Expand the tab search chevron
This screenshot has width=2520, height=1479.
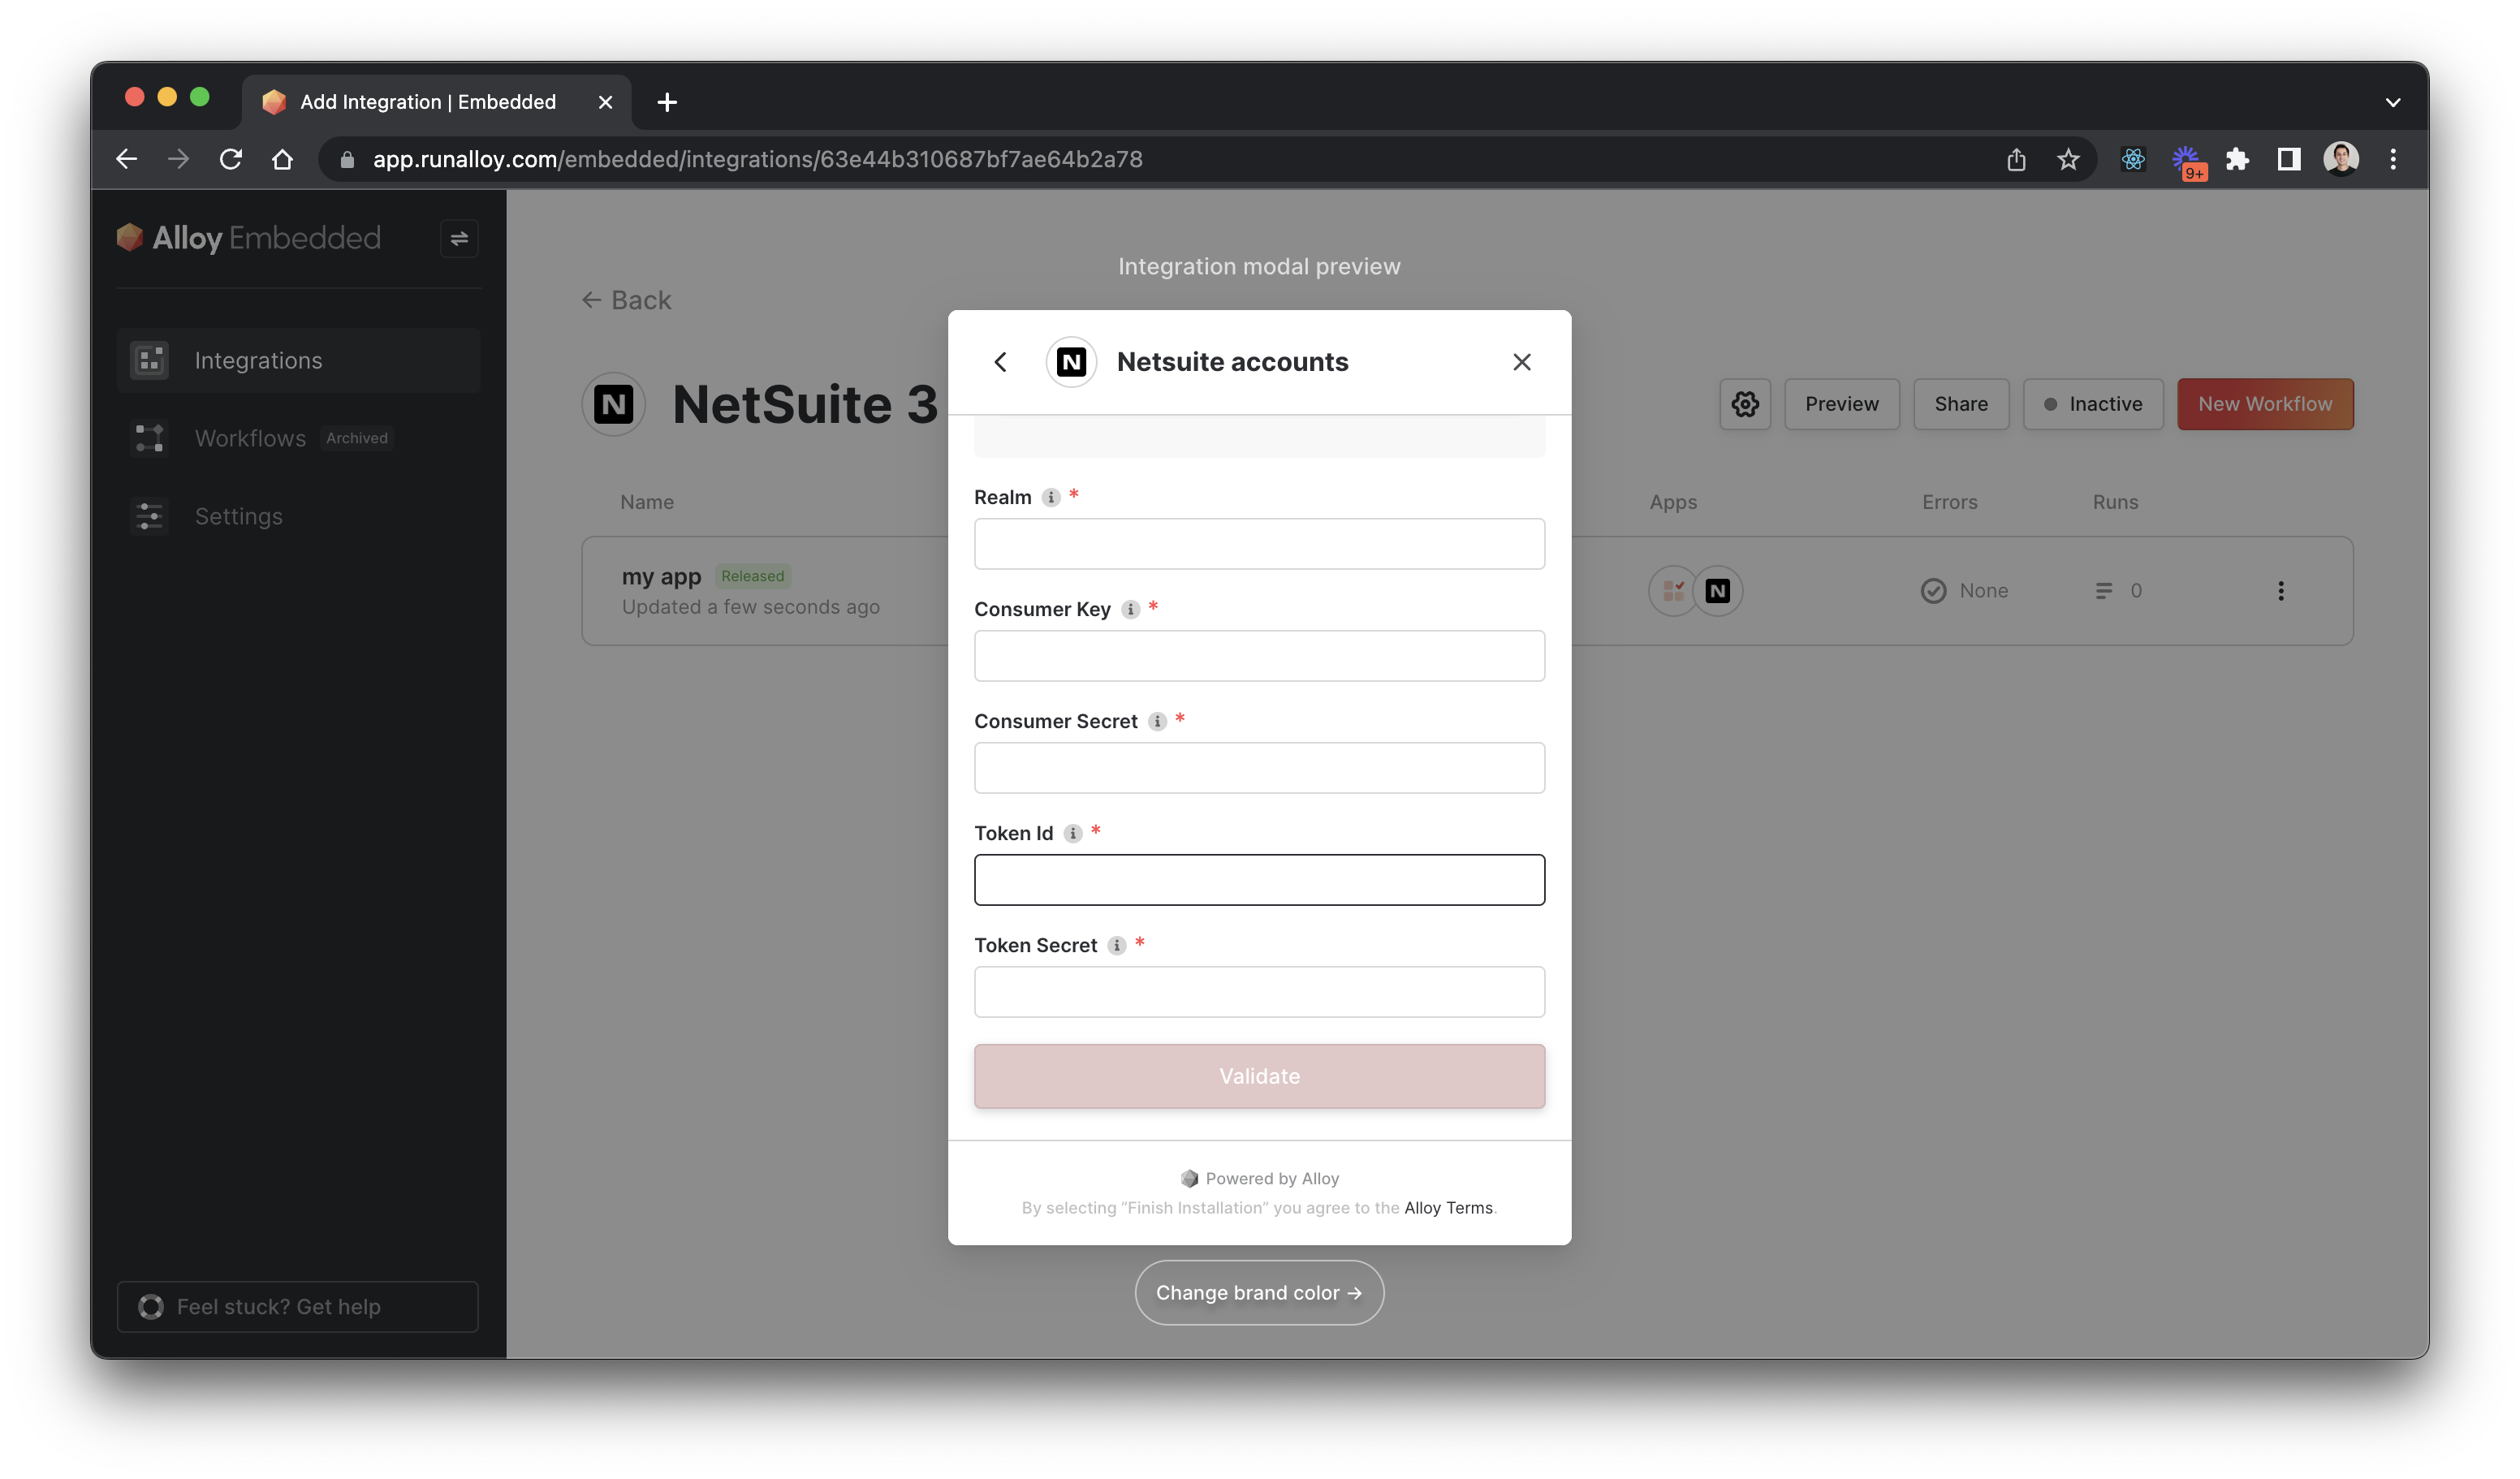pyautogui.click(x=2392, y=102)
